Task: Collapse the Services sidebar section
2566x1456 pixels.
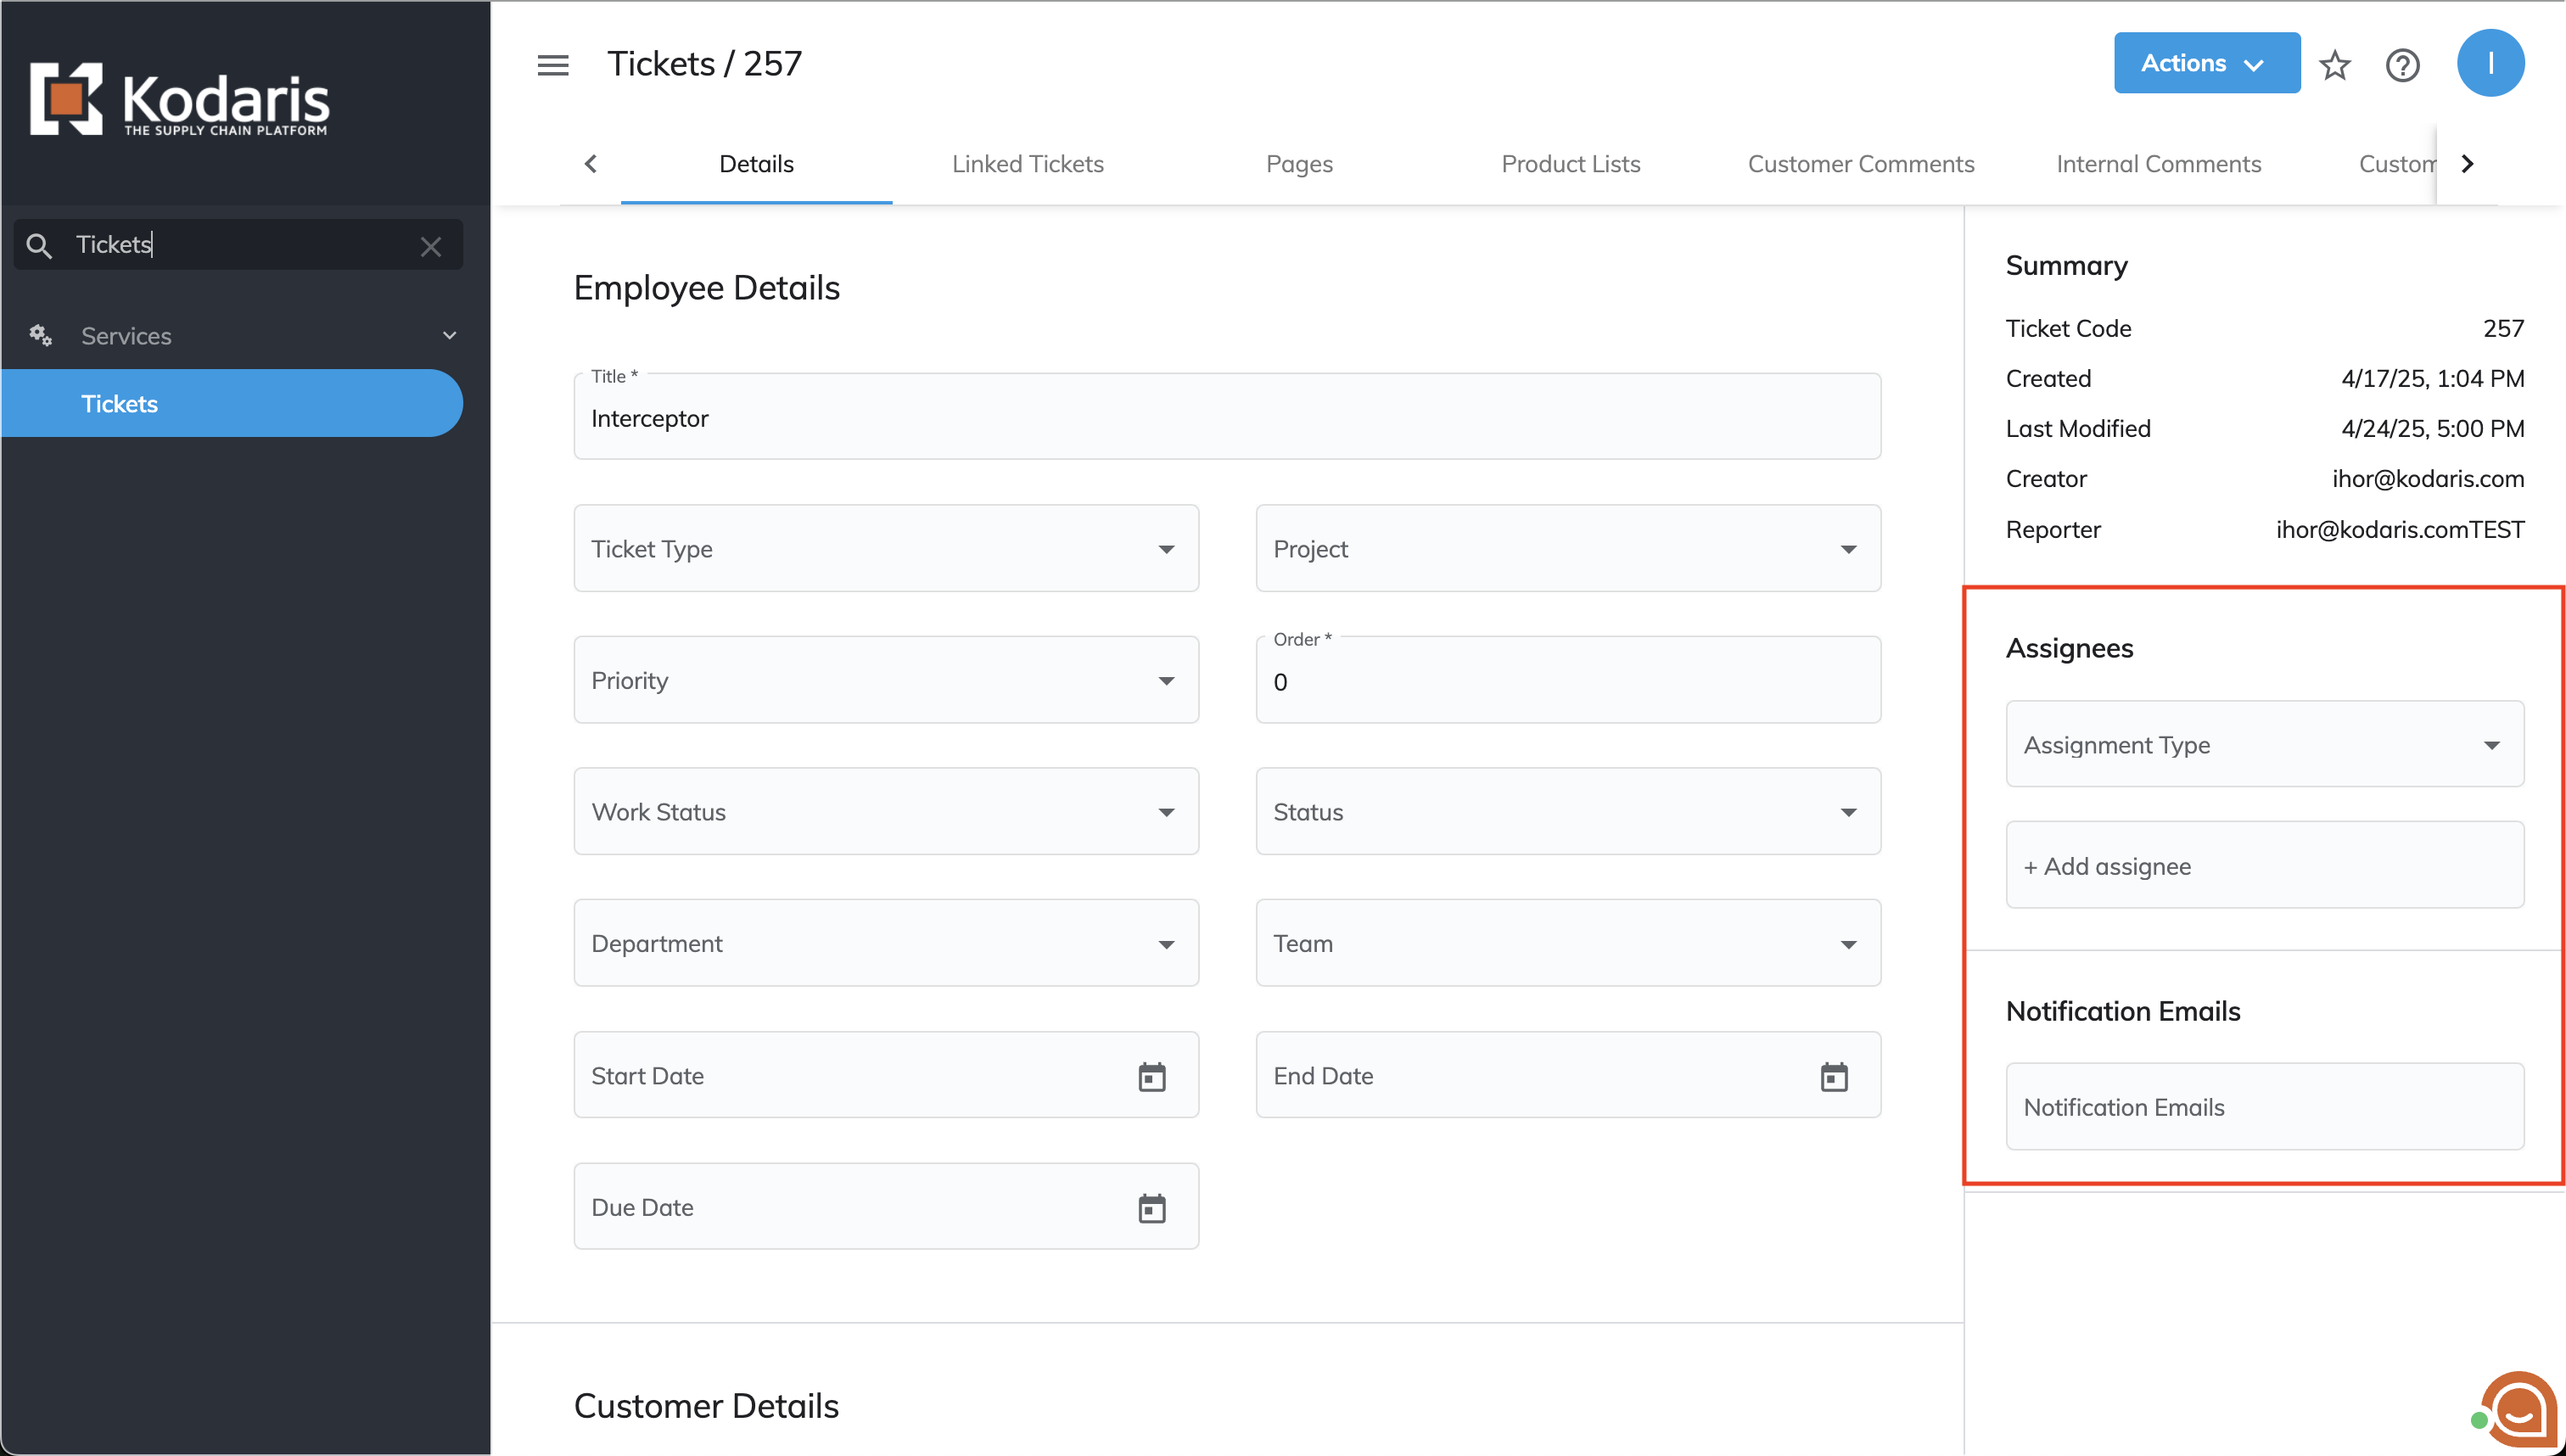Action: [449, 336]
